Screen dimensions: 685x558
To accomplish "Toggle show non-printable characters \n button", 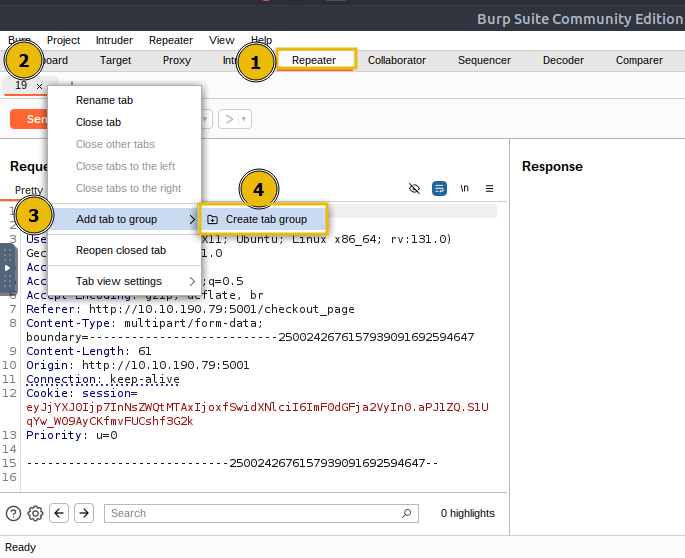I will tap(464, 188).
